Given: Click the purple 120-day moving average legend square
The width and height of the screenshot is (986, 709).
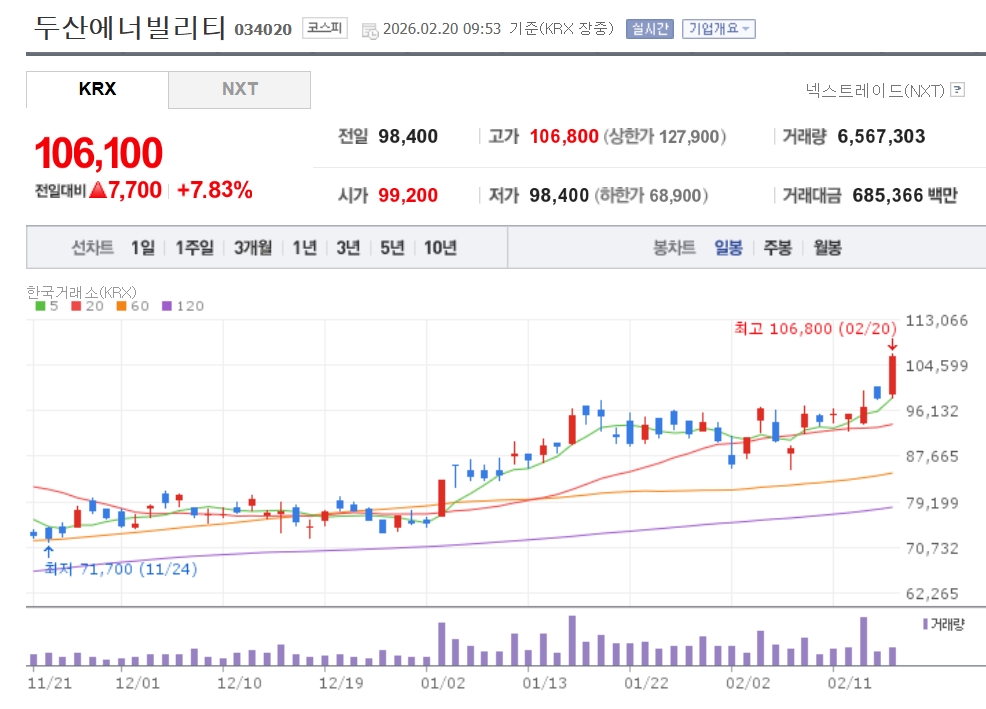Looking at the screenshot, I should [166, 306].
